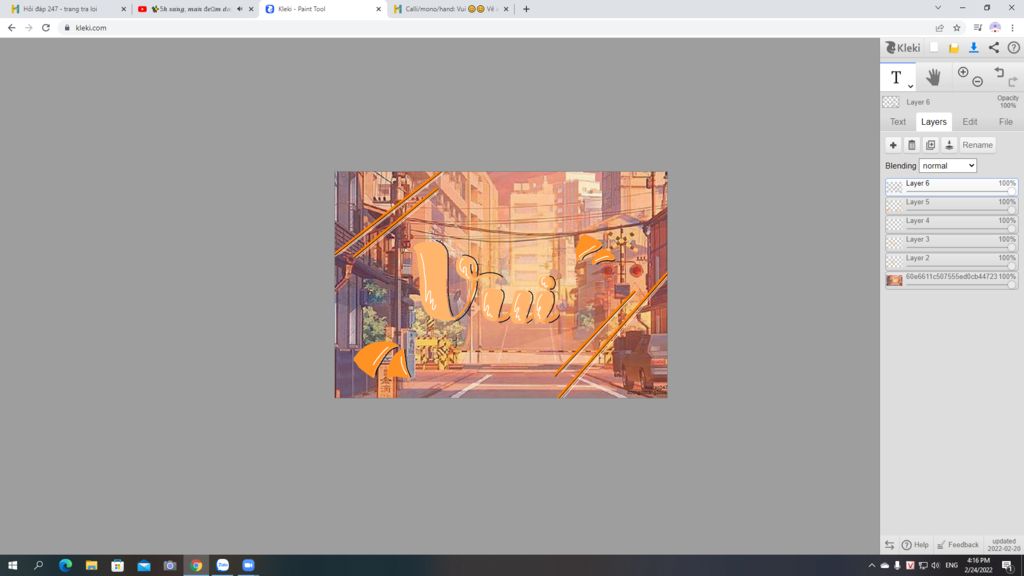Open the Chrome three-dot menu
Viewport: 1024px width, 576px height.
point(1012,28)
